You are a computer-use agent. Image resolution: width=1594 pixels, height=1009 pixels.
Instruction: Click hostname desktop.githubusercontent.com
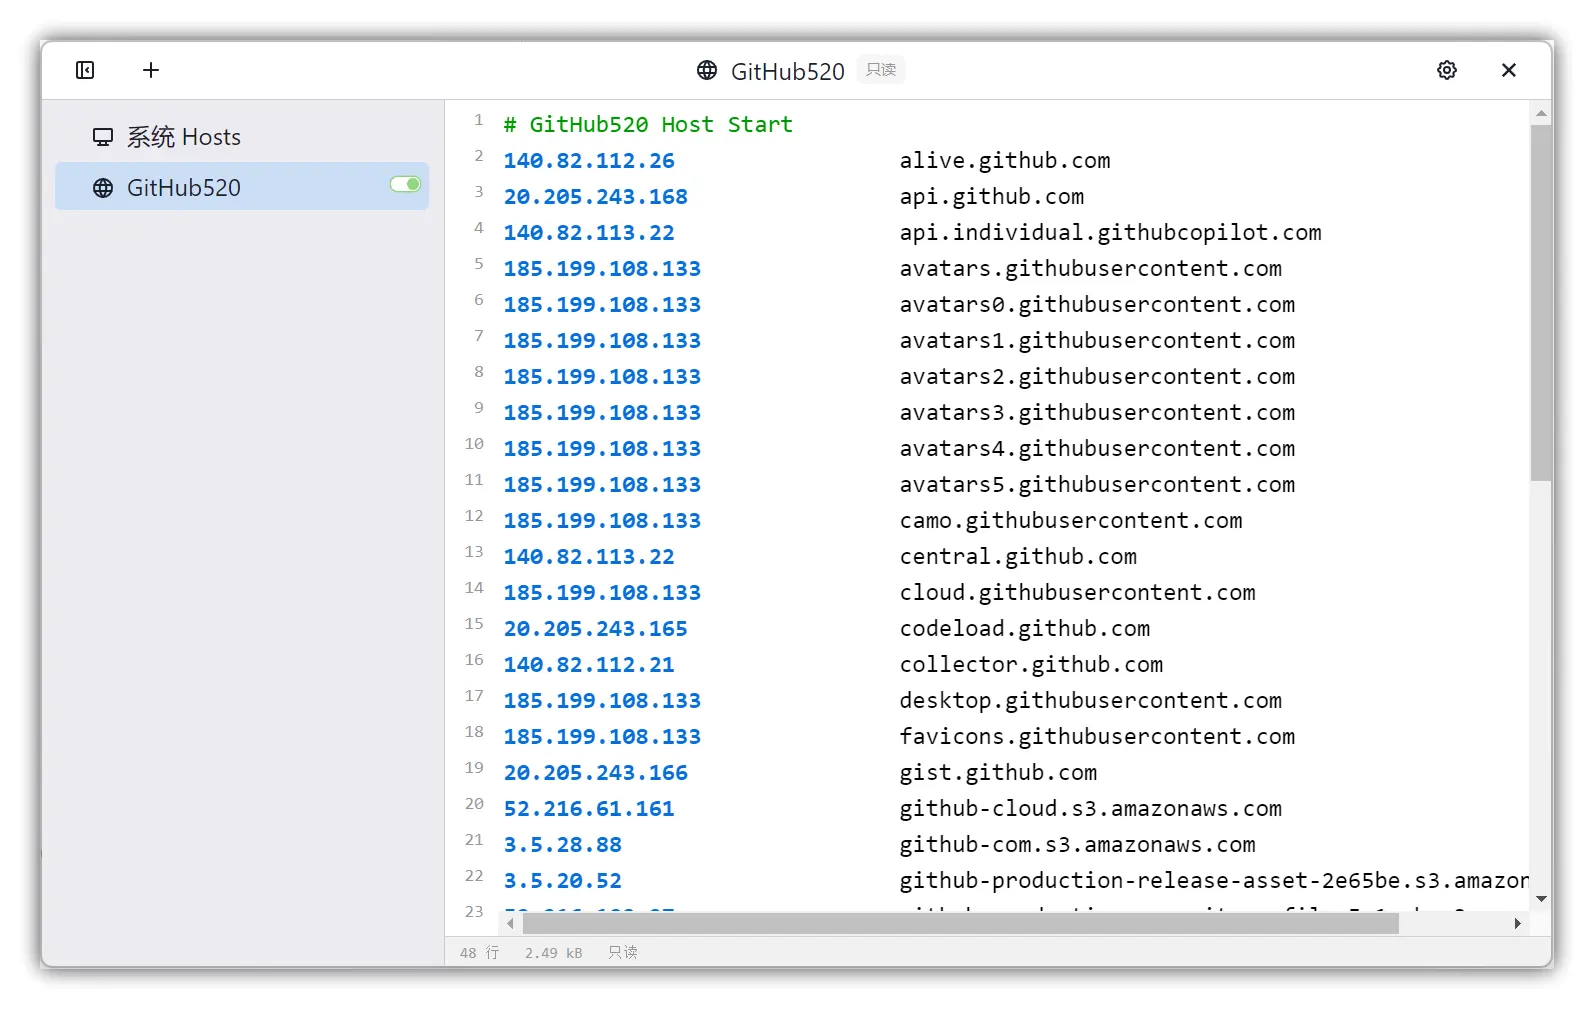(1091, 700)
